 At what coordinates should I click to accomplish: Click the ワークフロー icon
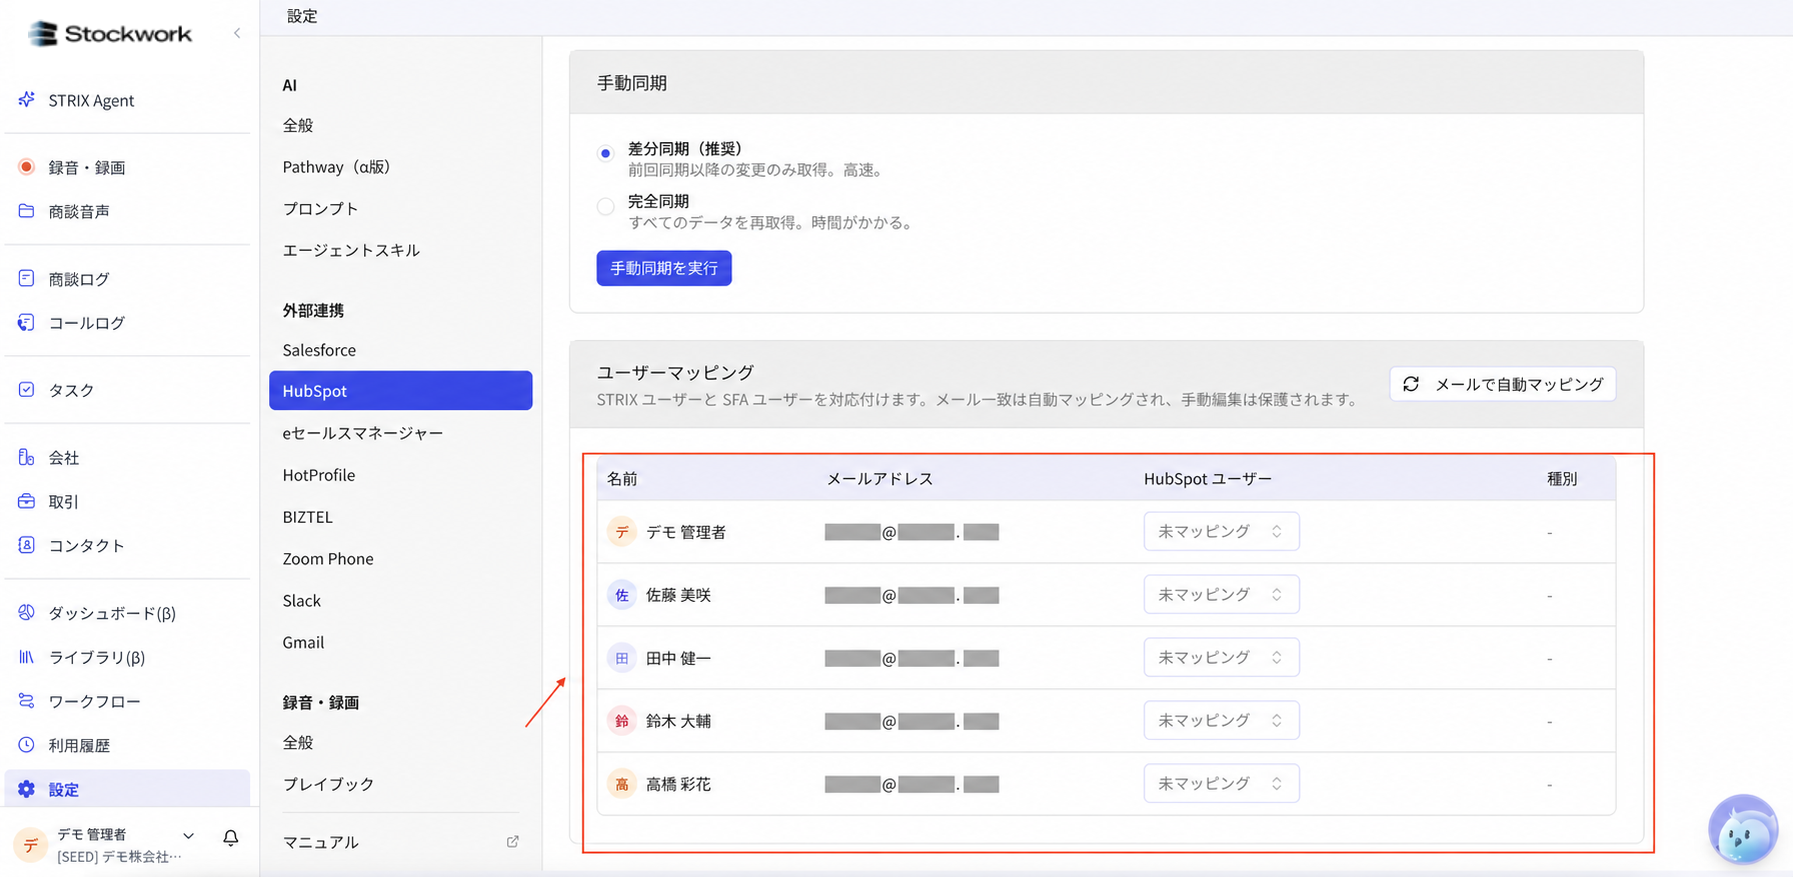[x=27, y=701]
